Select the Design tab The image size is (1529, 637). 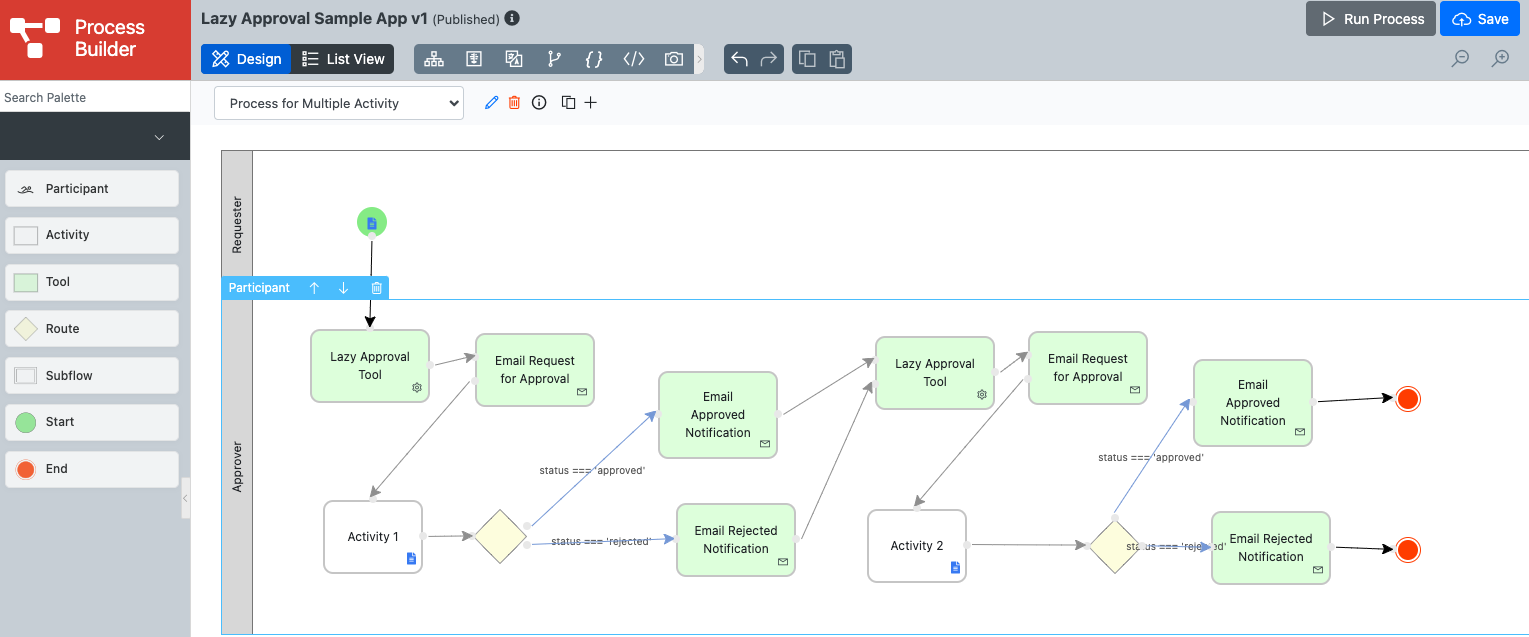pos(246,59)
